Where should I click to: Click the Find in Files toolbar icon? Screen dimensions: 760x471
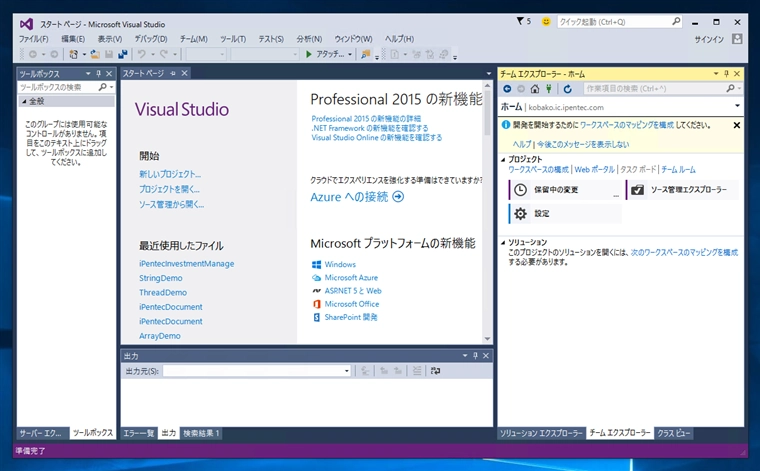[x=365, y=54]
